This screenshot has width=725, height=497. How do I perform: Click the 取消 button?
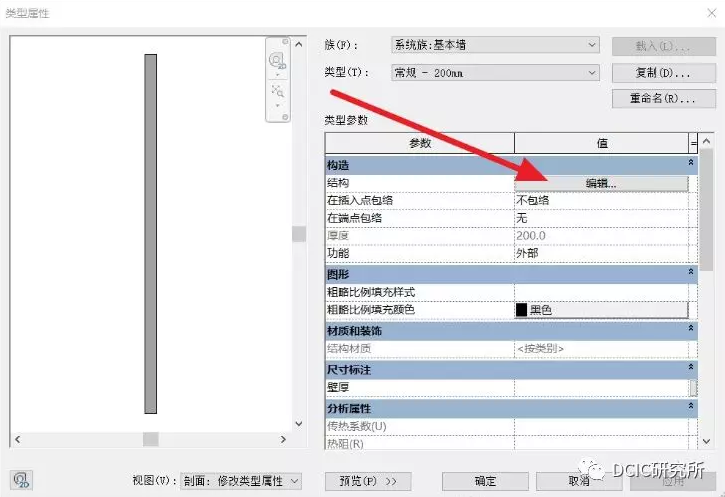coord(579,481)
